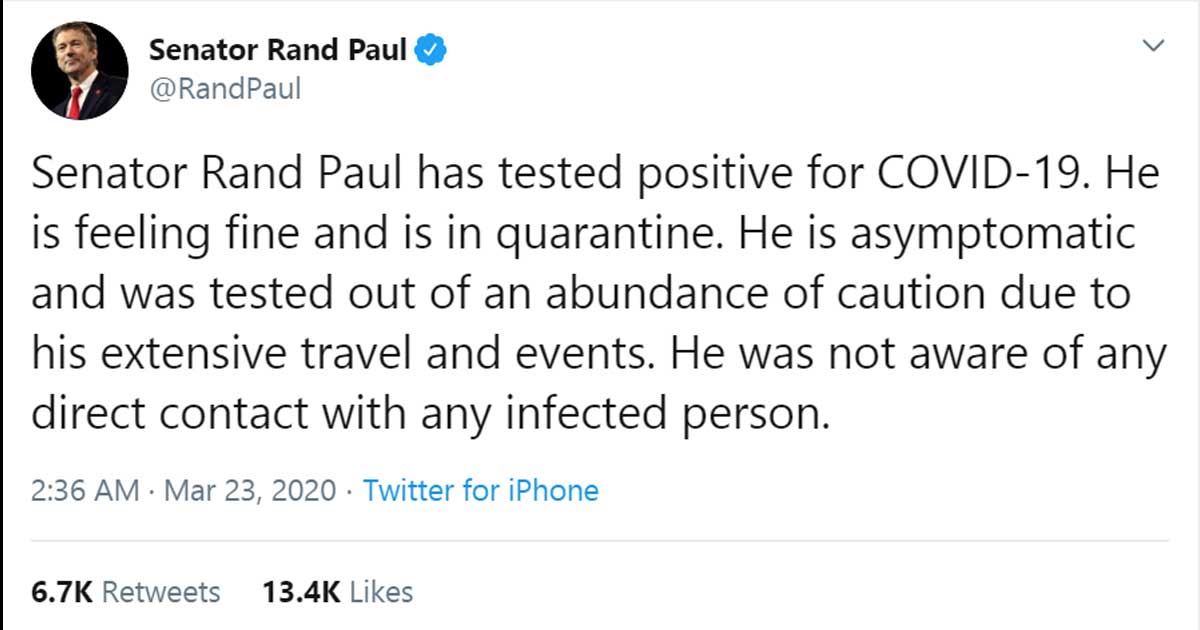Click the word "asymptomatic" in the tweet
This screenshot has width=1200, height=630.
pos(993,236)
